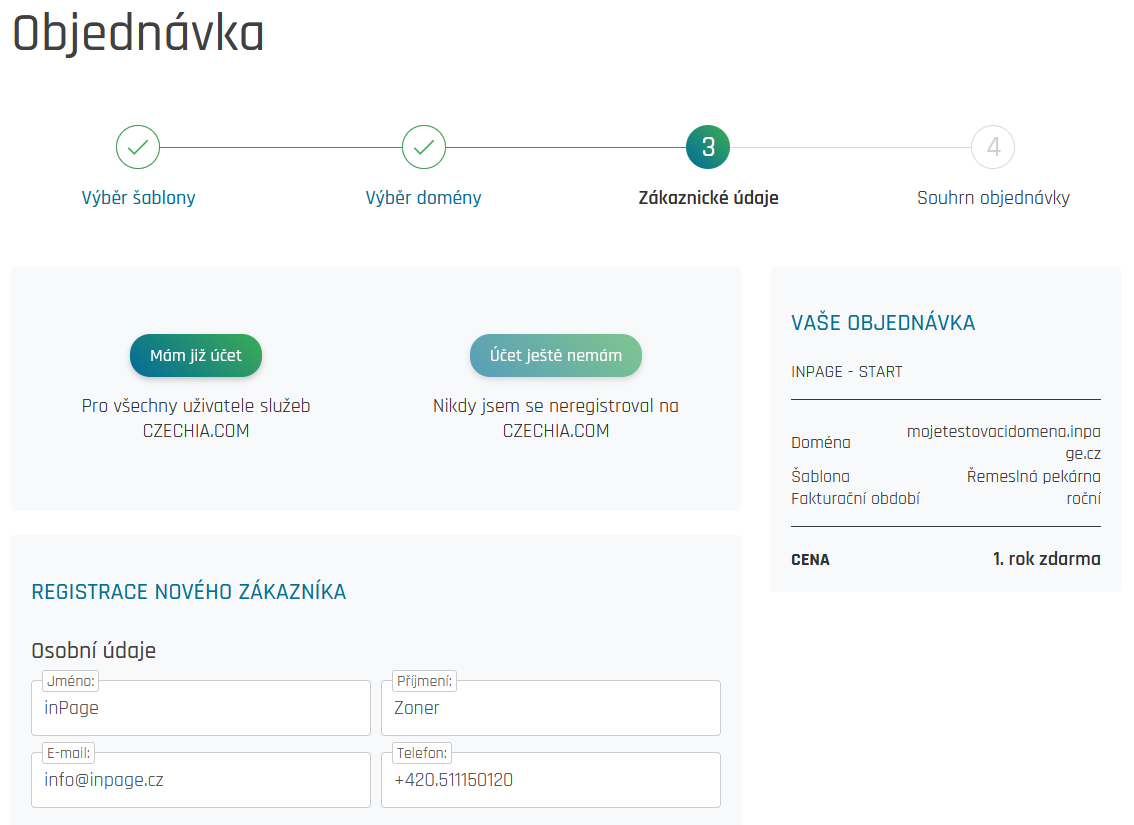Click the step 4 circle icon
This screenshot has width=1134, height=825.
pos(993,147)
